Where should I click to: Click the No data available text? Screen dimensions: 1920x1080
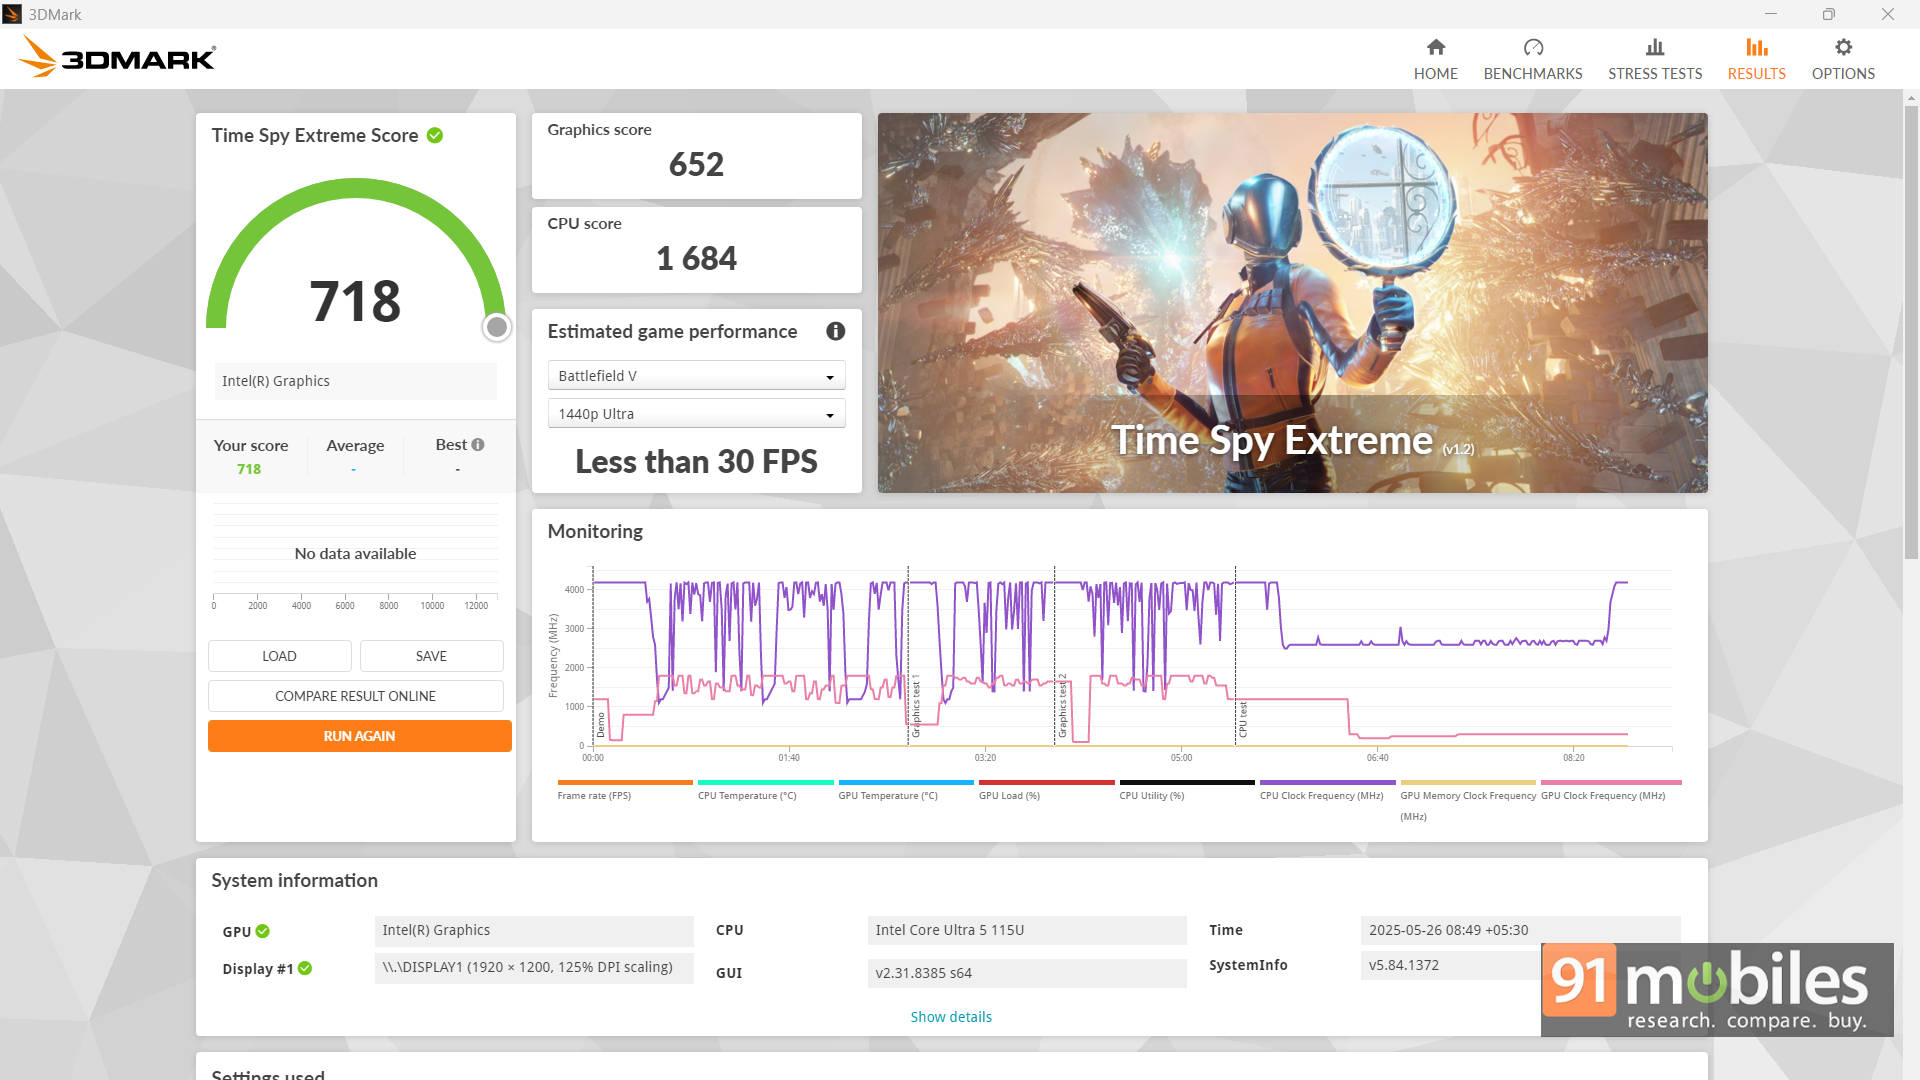click(x=355, y=553)
